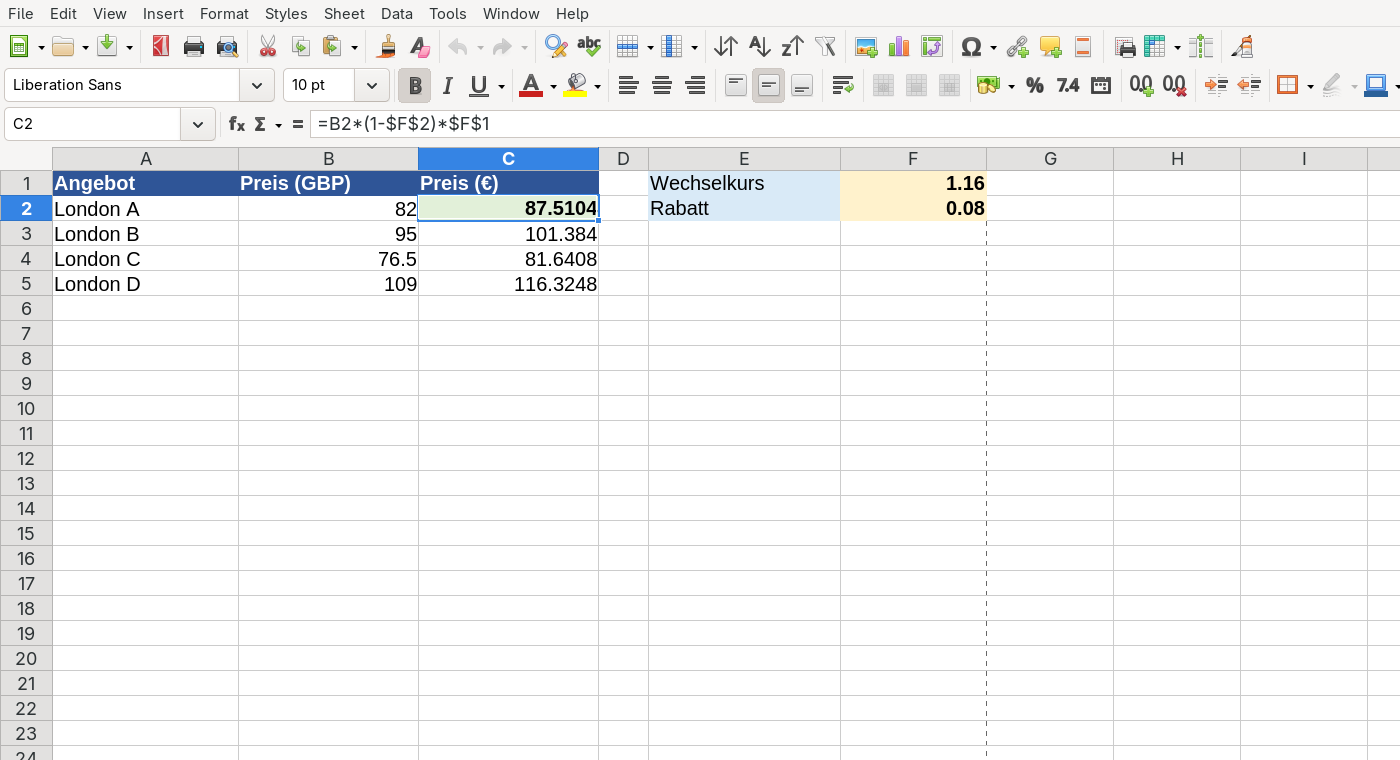Open Find and Replace

556,46
